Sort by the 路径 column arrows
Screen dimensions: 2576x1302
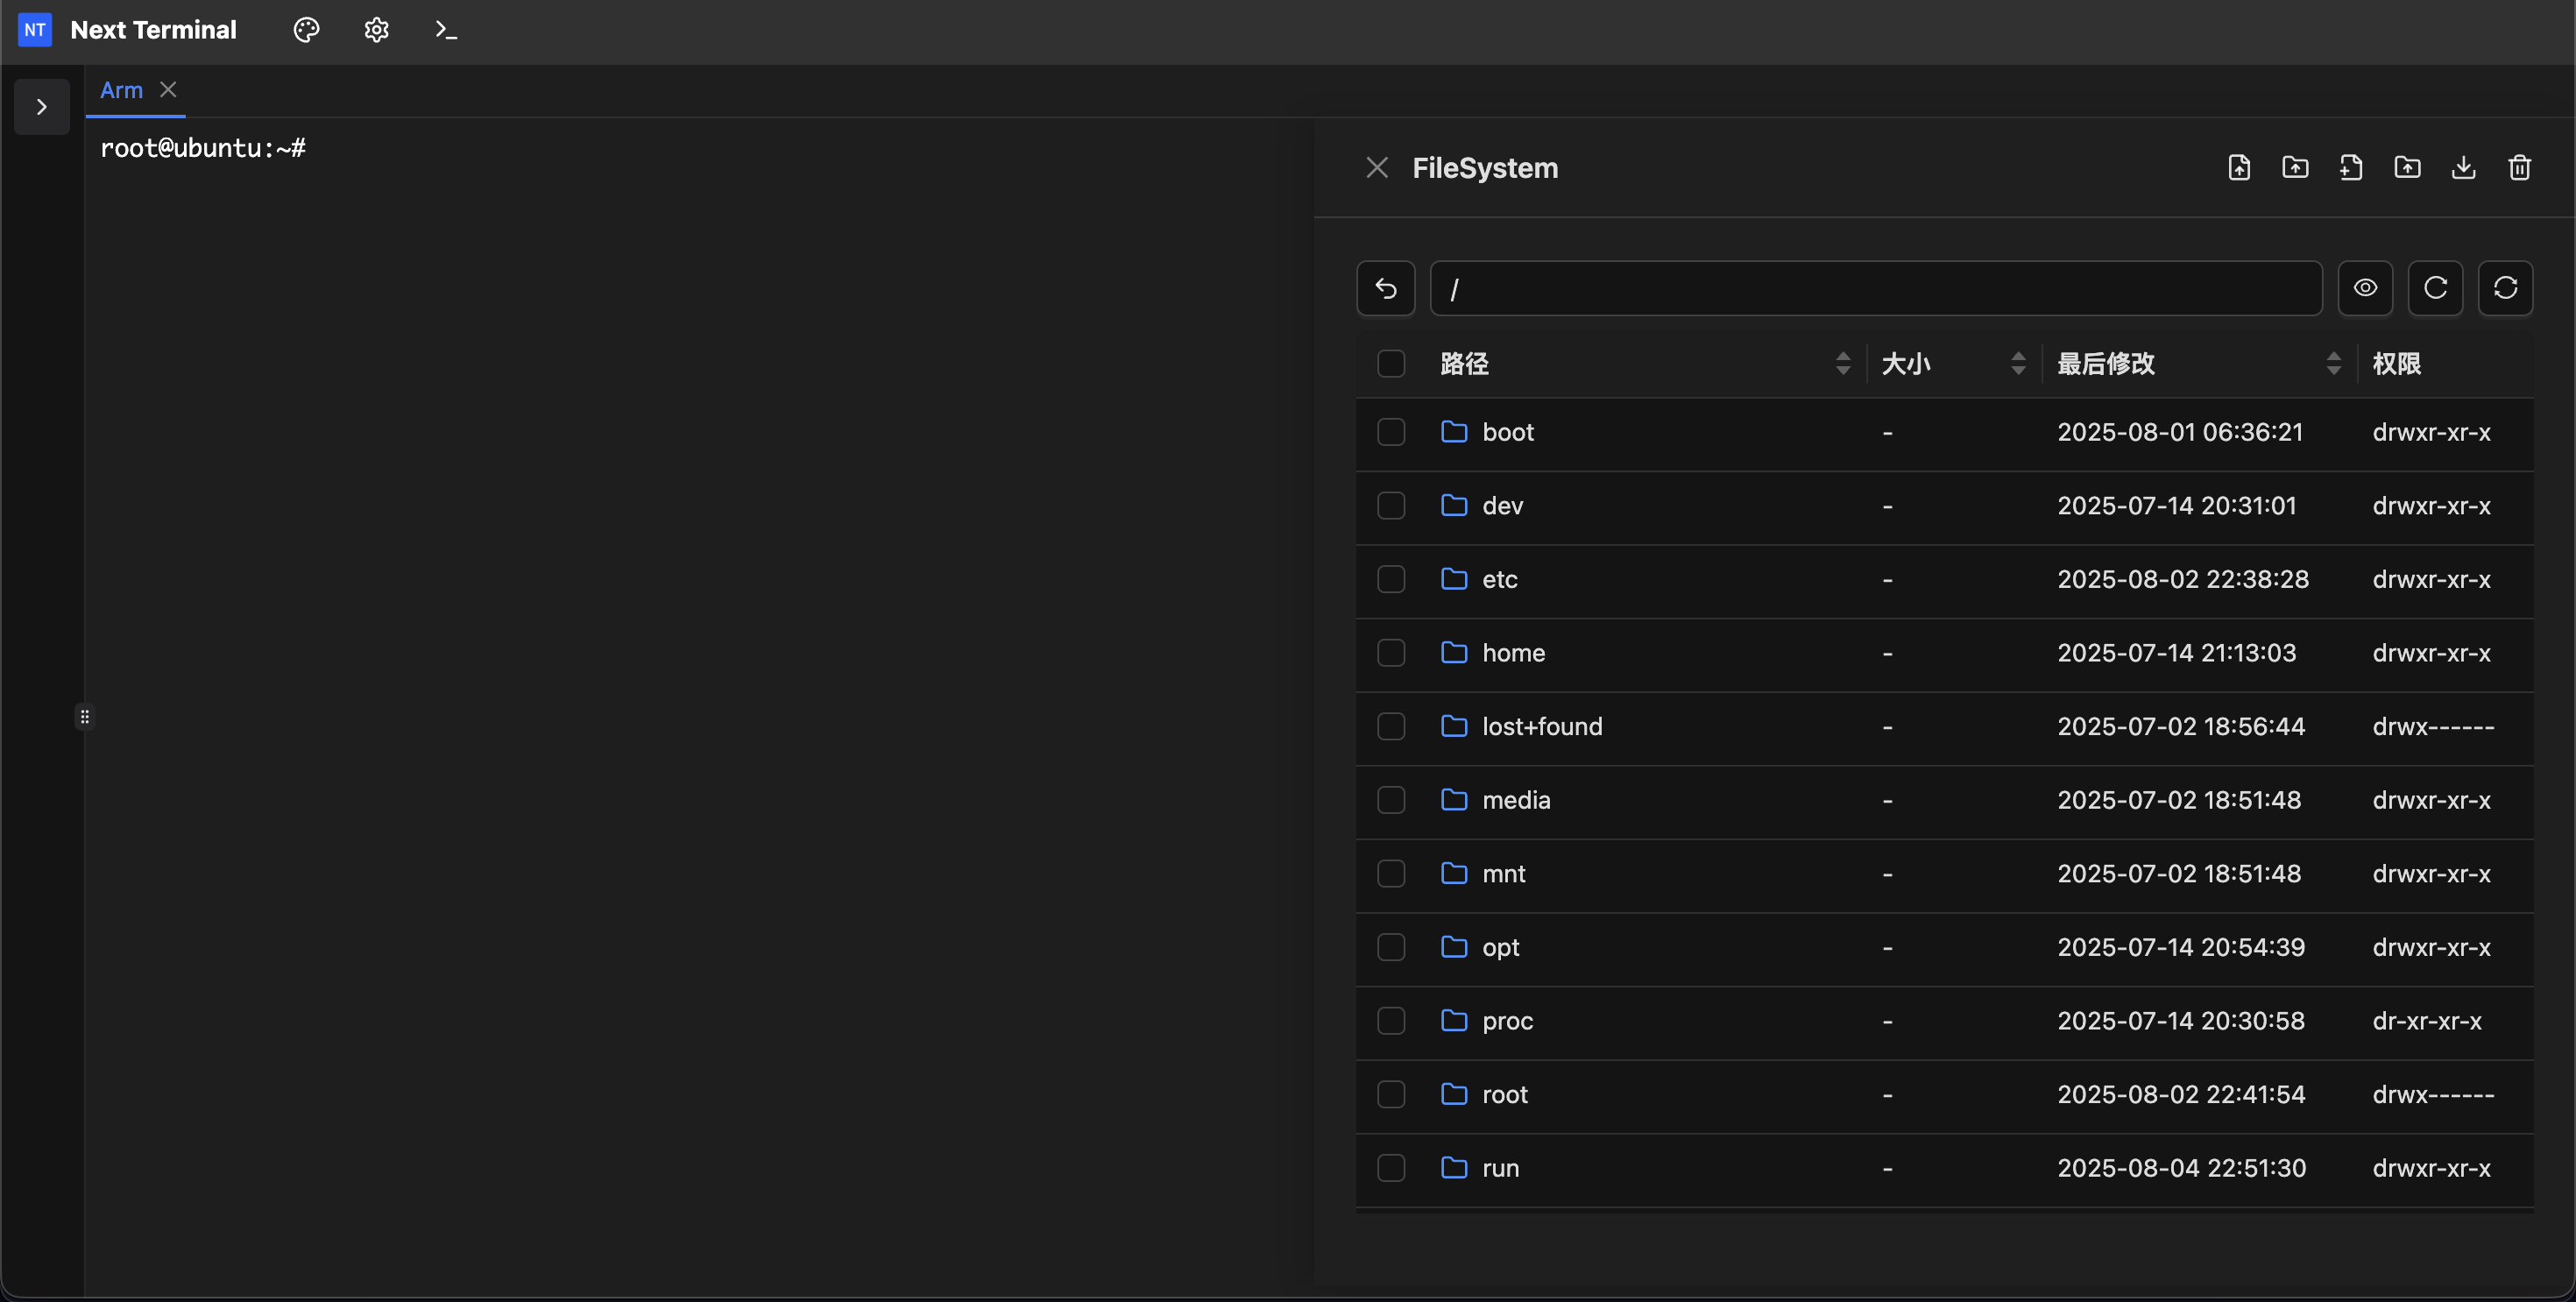pyautogui.click(x=1842, y=363)
